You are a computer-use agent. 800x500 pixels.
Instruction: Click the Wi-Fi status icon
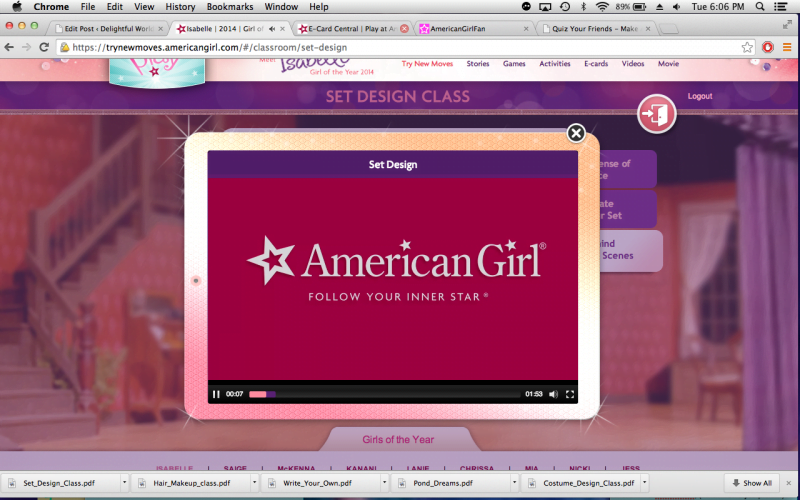point(603,7)
